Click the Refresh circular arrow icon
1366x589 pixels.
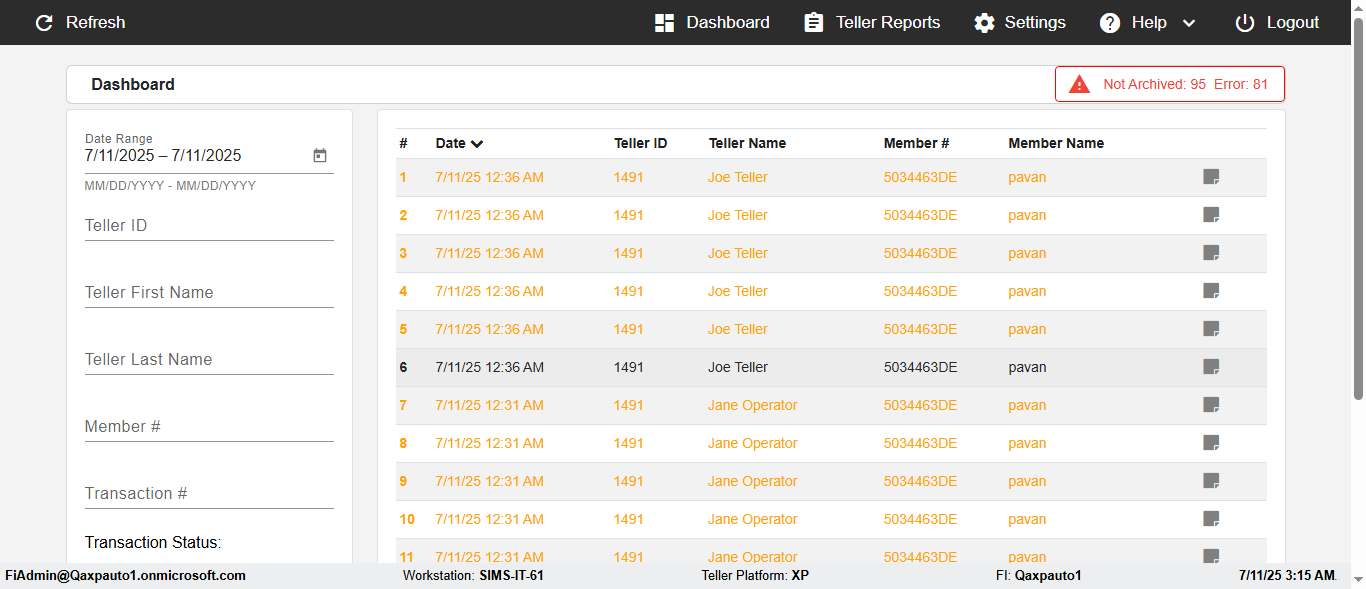(x=44, y=23)
